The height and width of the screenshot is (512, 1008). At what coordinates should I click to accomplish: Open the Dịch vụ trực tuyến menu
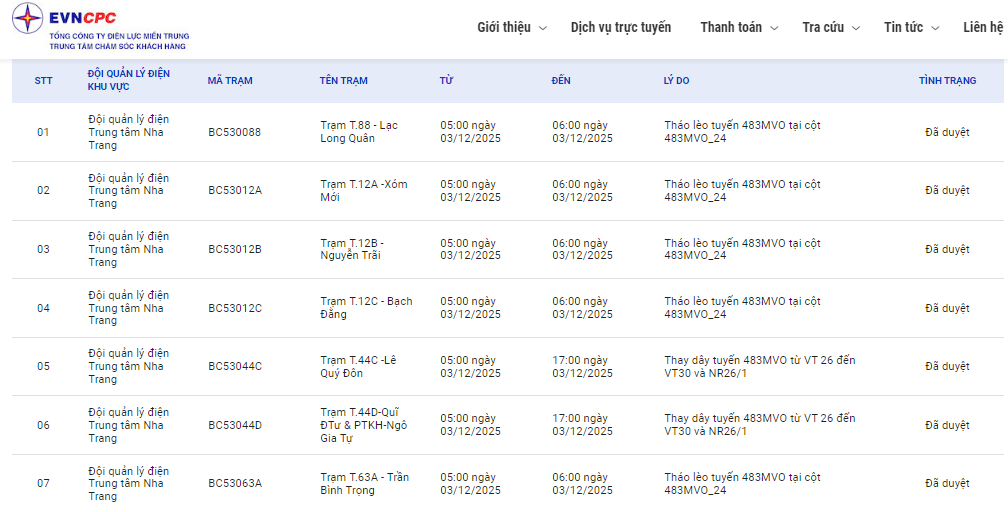pos(621,27)
